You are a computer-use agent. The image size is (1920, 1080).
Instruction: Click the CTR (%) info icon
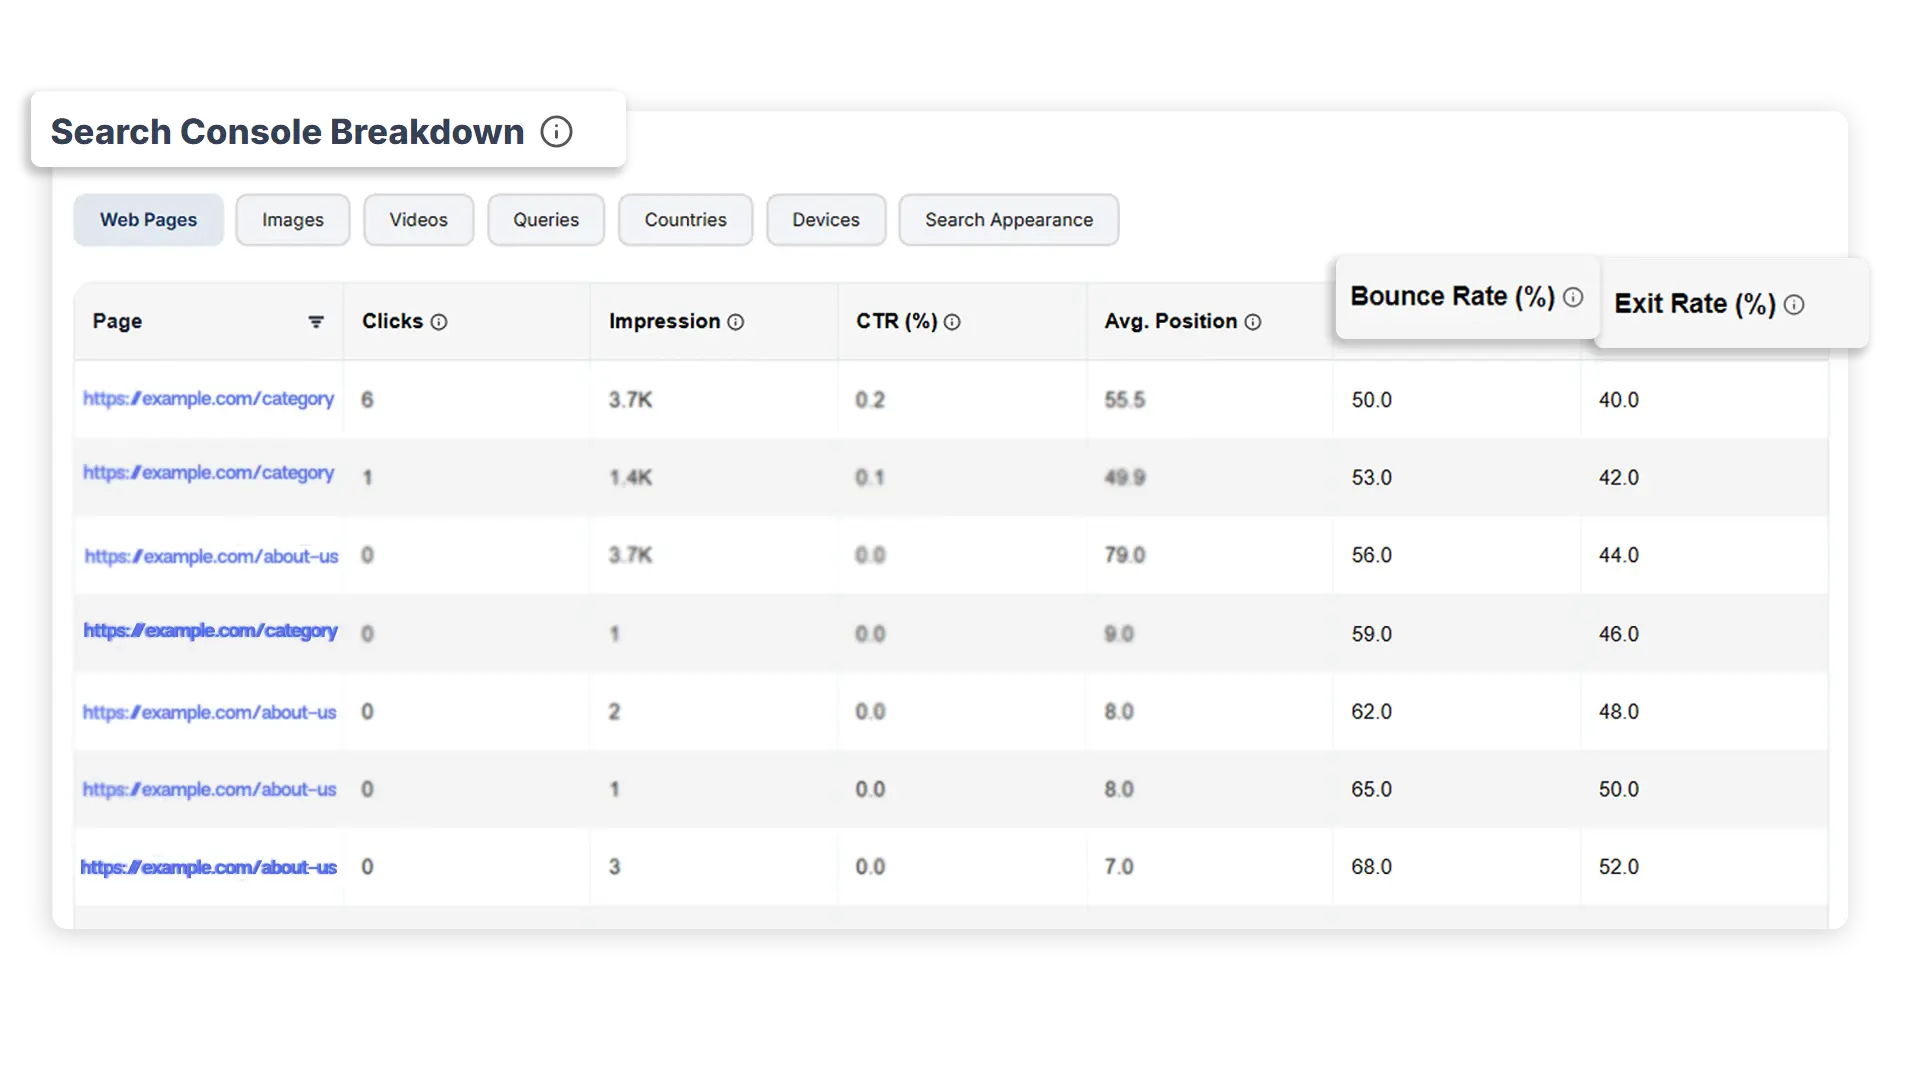point(952,322)
